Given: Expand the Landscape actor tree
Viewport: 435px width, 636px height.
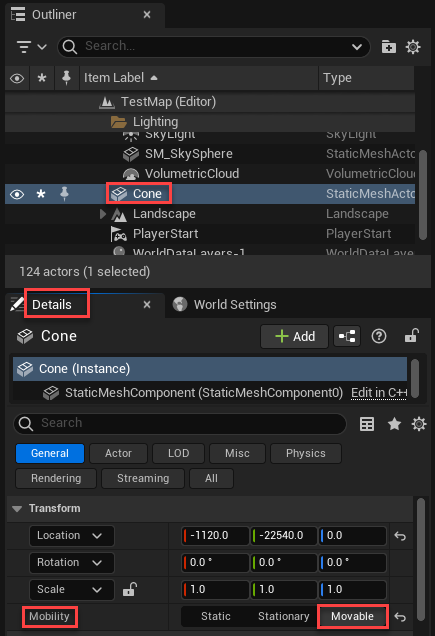Looking at the screenshot, I should pos(103,214).
